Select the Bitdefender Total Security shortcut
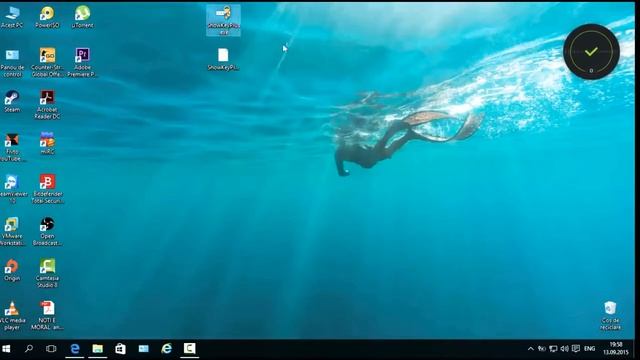Image resolution: width=640 pixels, height=360 pixels. coord(47,189)
